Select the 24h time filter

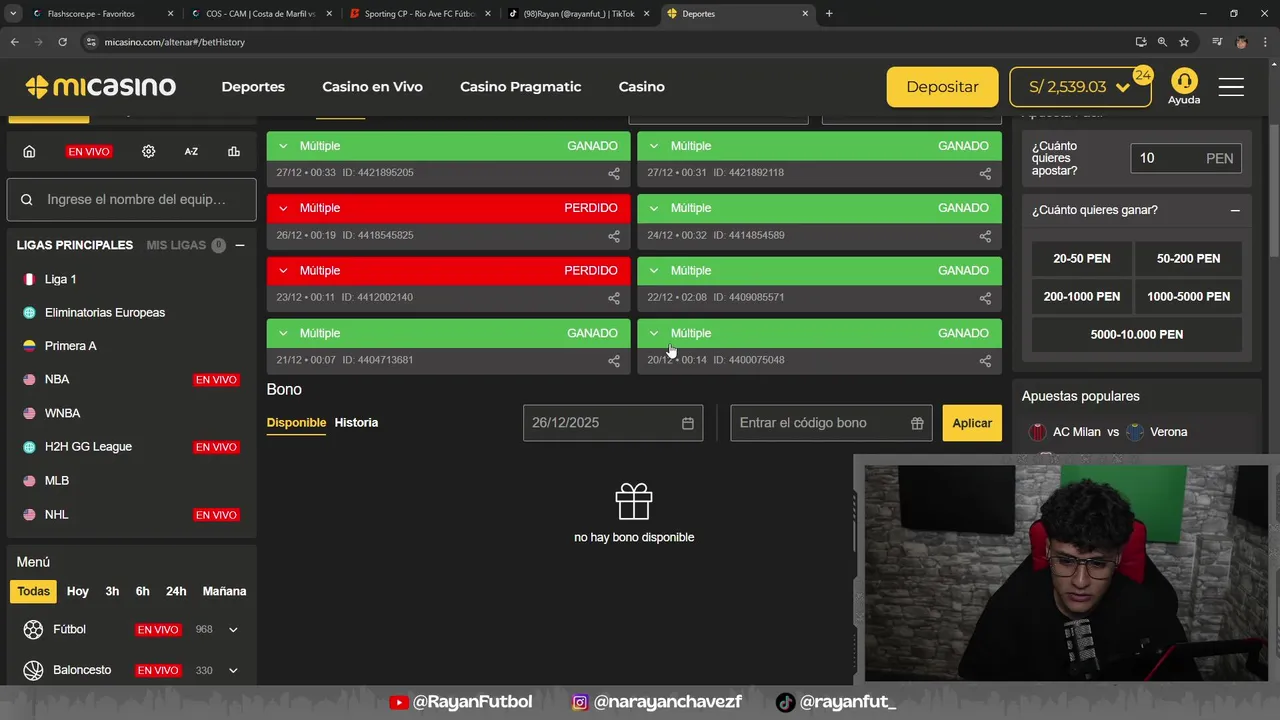[x=176, y=592]
